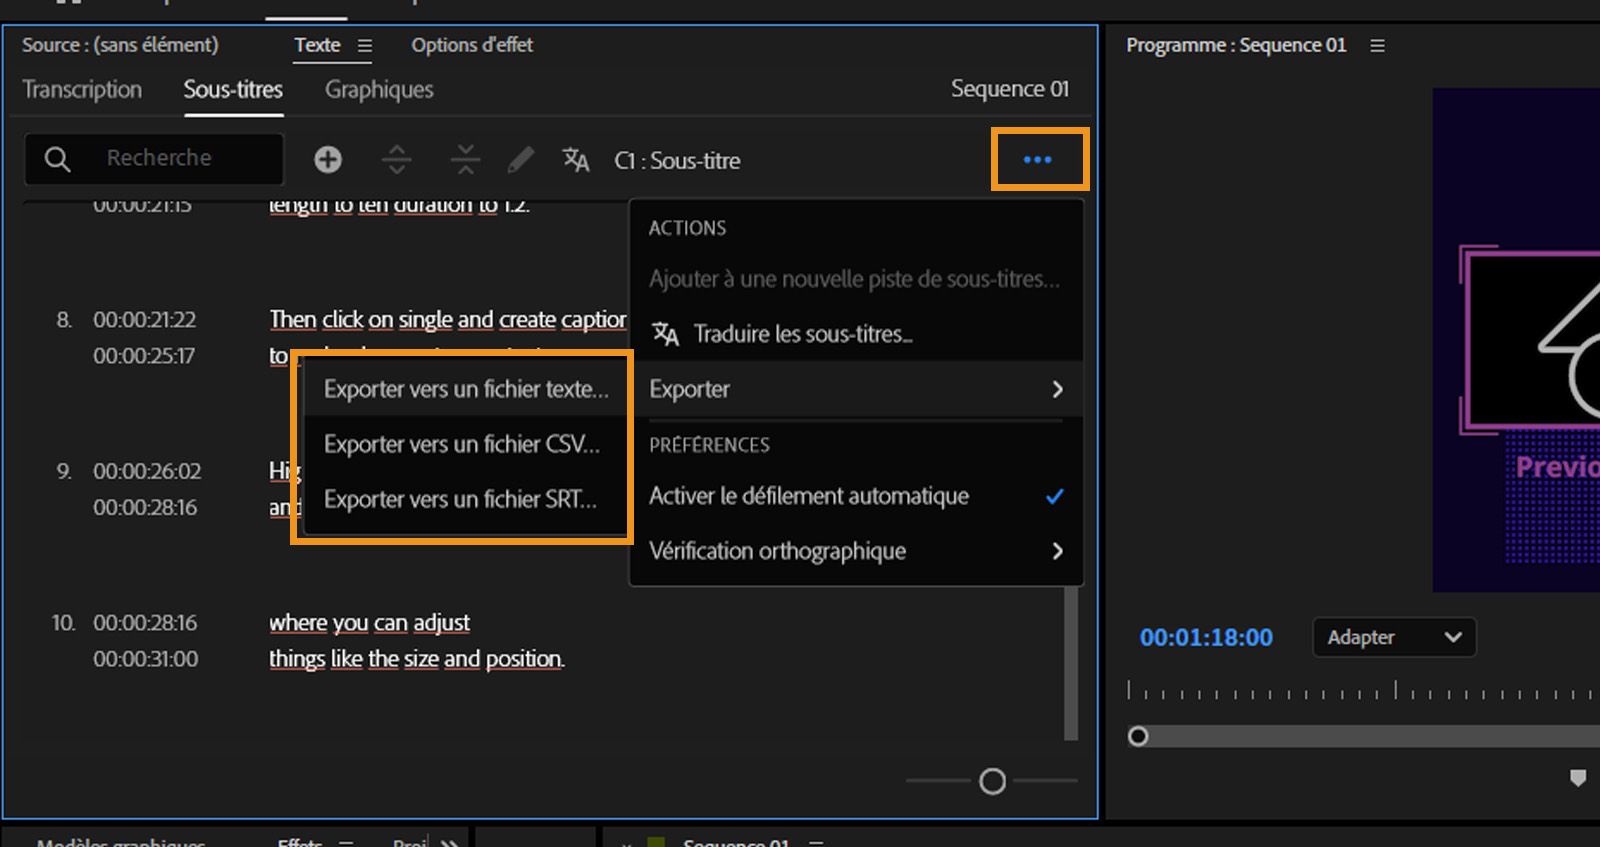Click the 00:01:18:00 timecode in Programme monitor
1600x847 pixels.
tap(1206, 638)
